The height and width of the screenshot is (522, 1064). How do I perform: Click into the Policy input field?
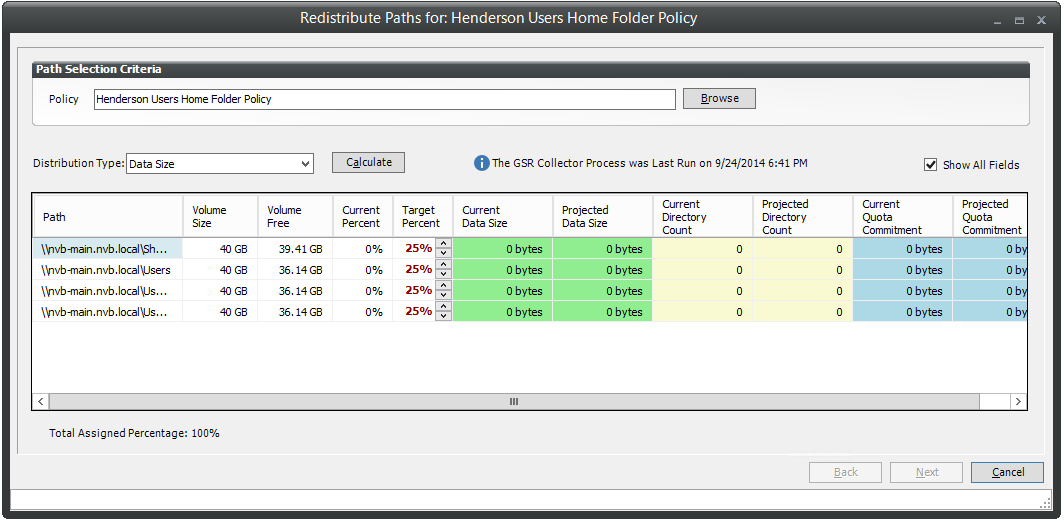(385, 99)
